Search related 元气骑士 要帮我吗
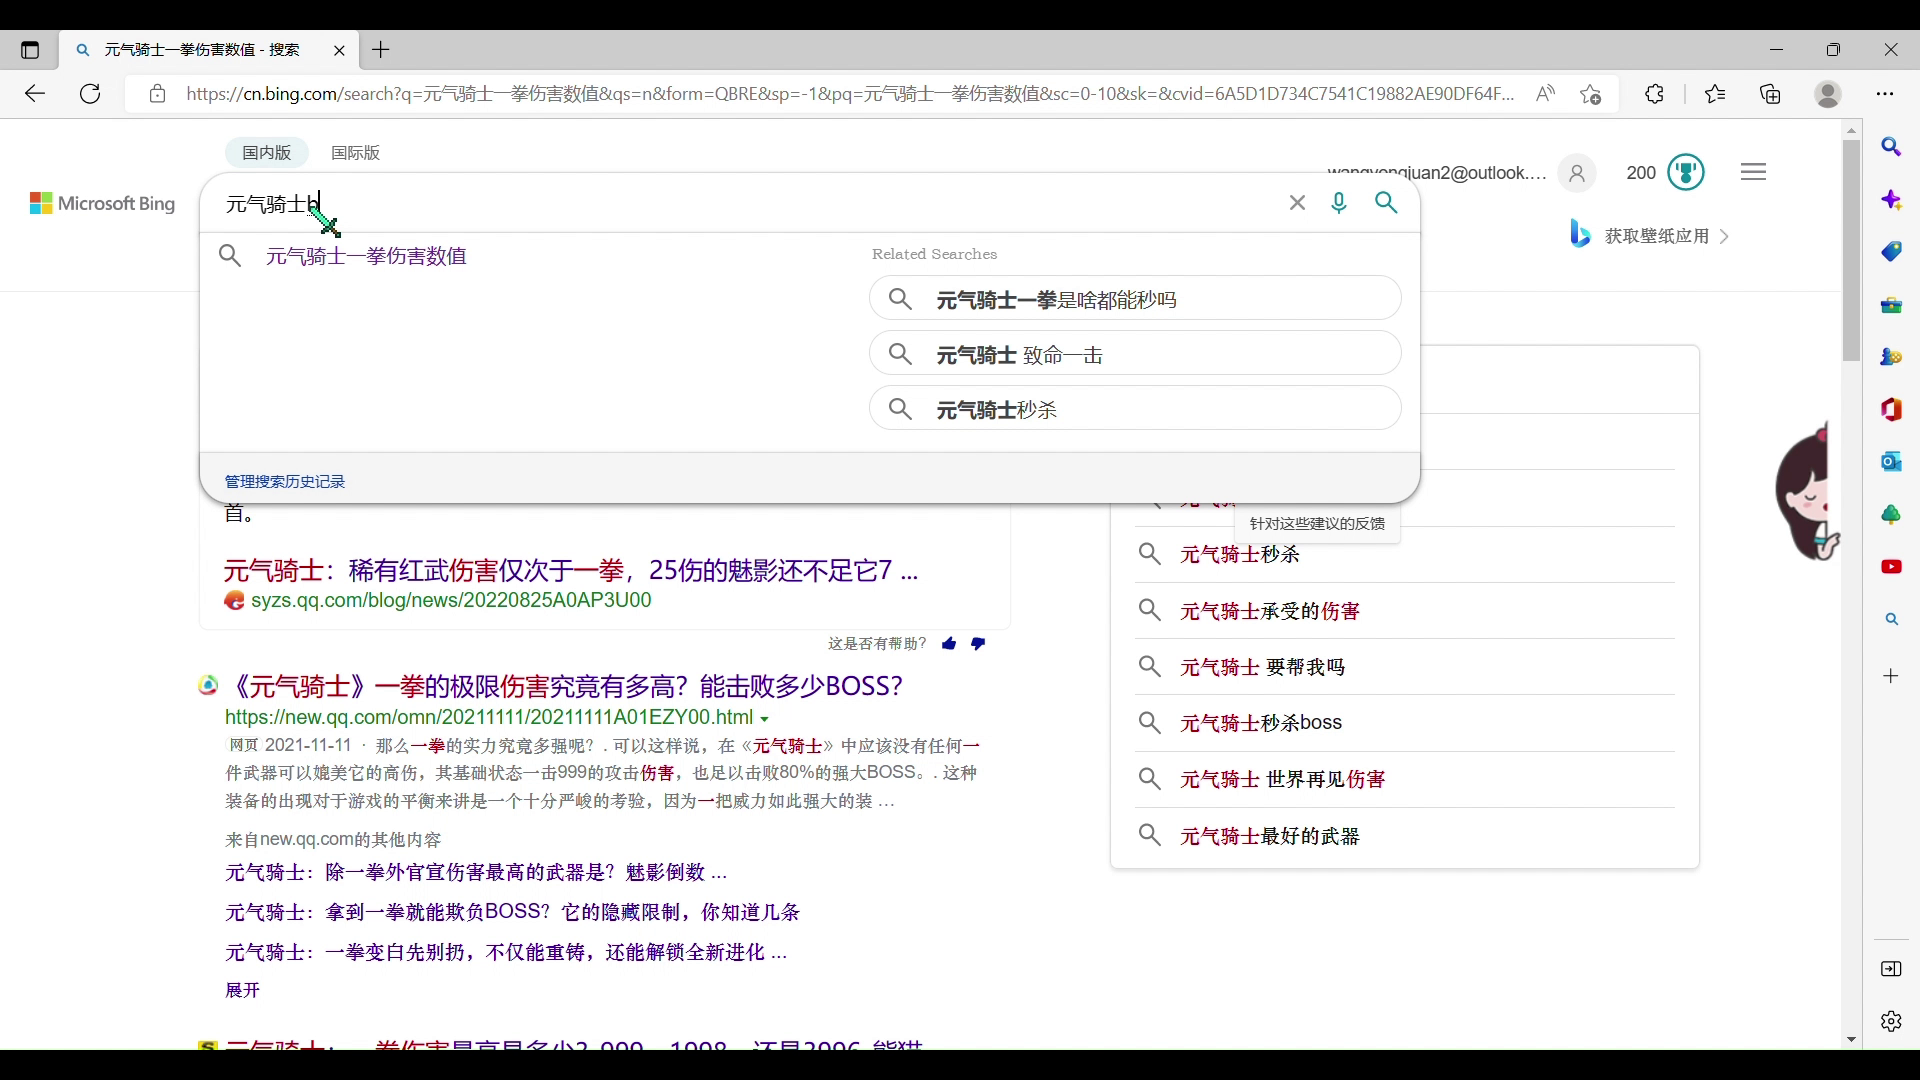The height and width of the screenshot is (1080, 1920). pos(1263,667)
